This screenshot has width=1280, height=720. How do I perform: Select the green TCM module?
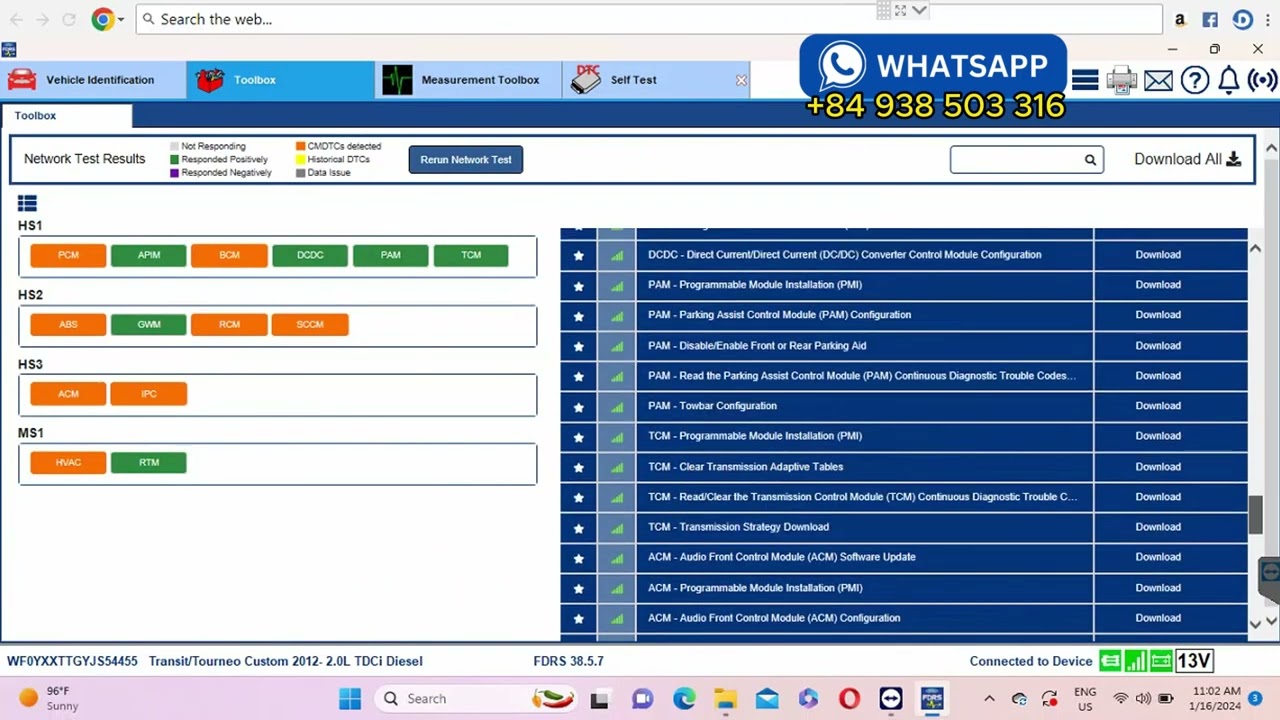click(x=471, y=255)
